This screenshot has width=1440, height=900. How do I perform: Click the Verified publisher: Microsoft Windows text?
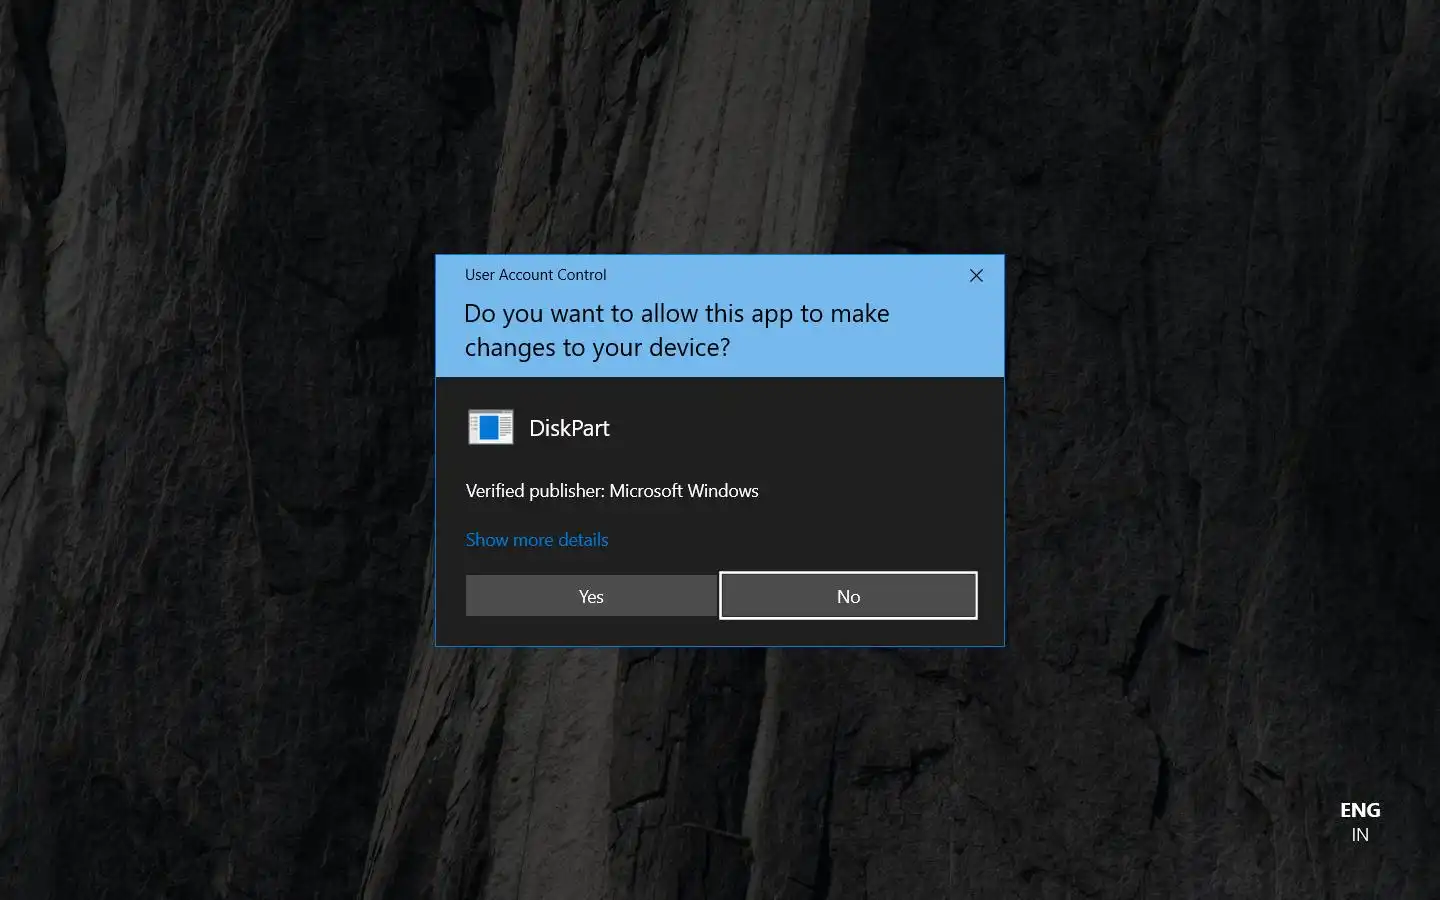(612, 491)
